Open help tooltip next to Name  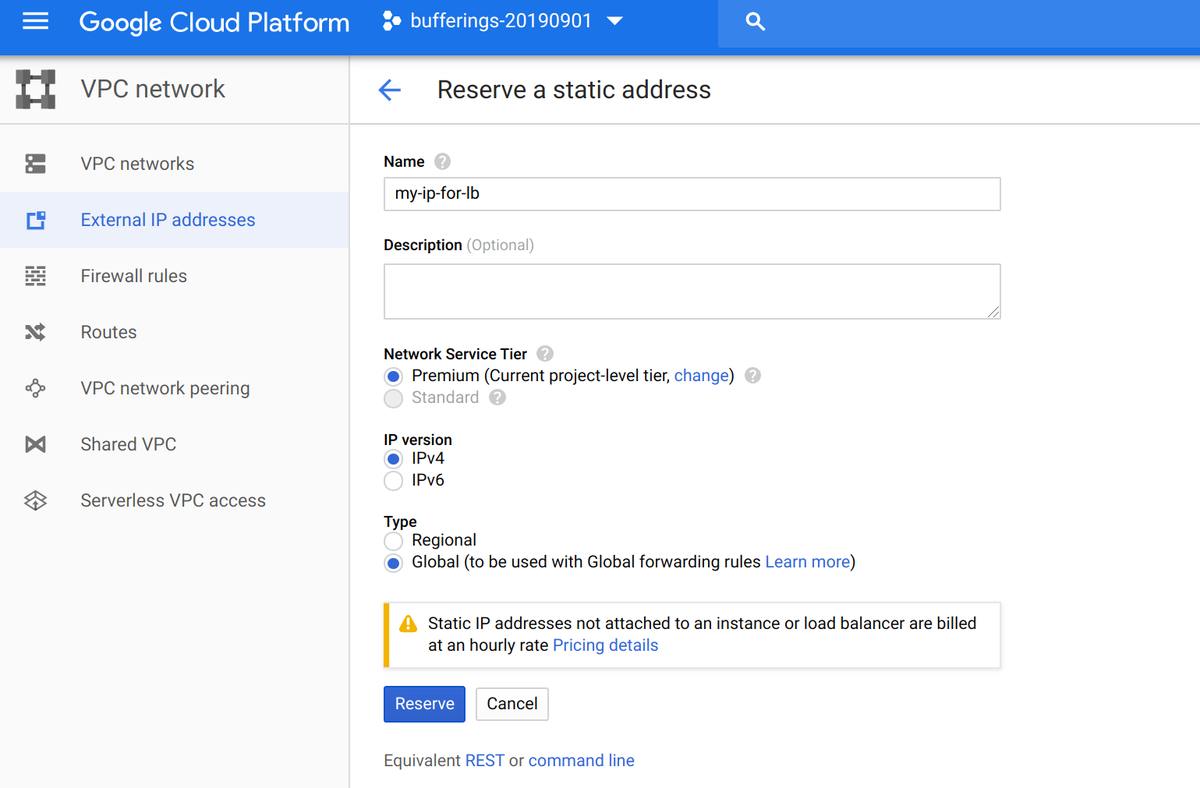click(442, 162)
